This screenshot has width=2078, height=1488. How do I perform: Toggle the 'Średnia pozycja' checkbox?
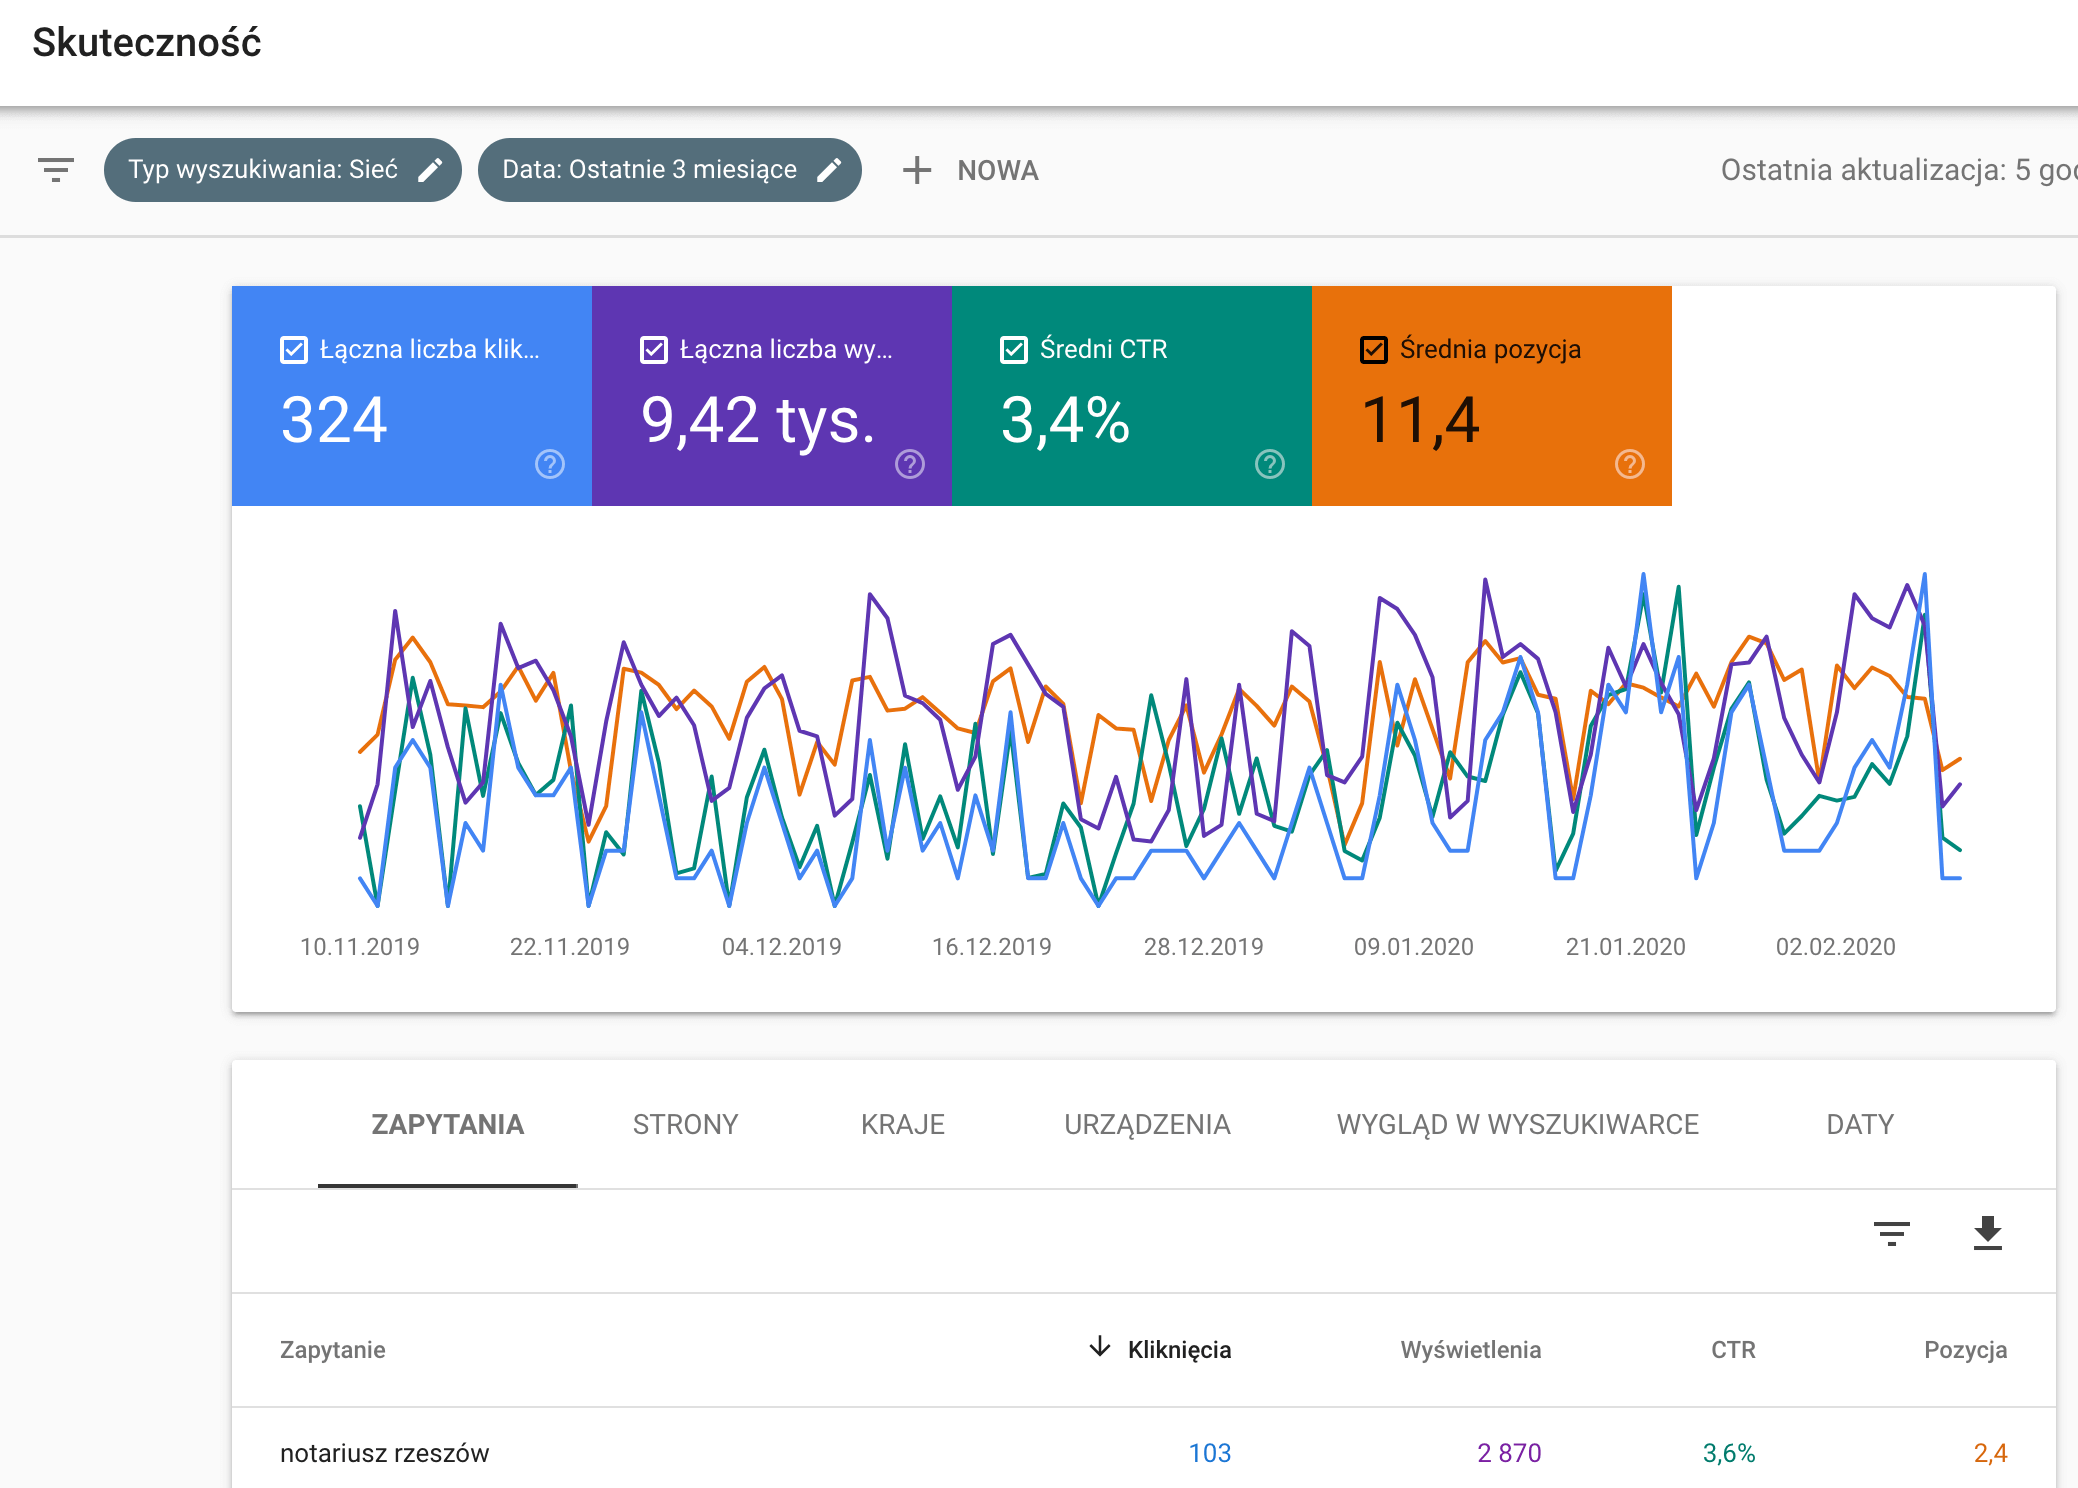point(1374,350)
